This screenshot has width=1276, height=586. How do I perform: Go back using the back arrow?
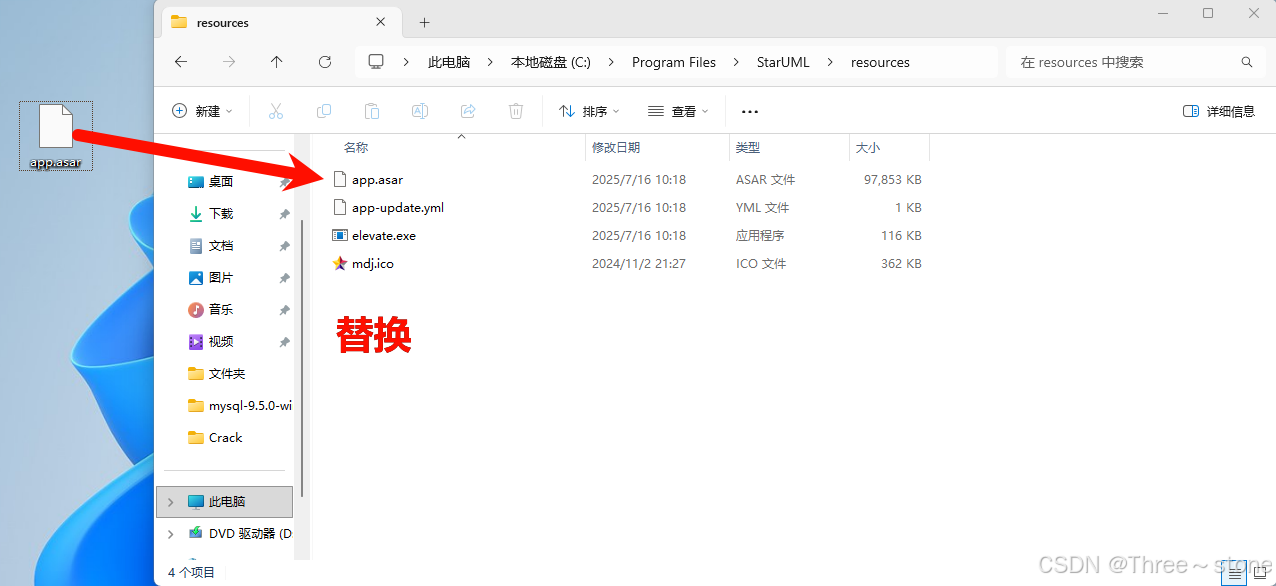click(181, 62)
